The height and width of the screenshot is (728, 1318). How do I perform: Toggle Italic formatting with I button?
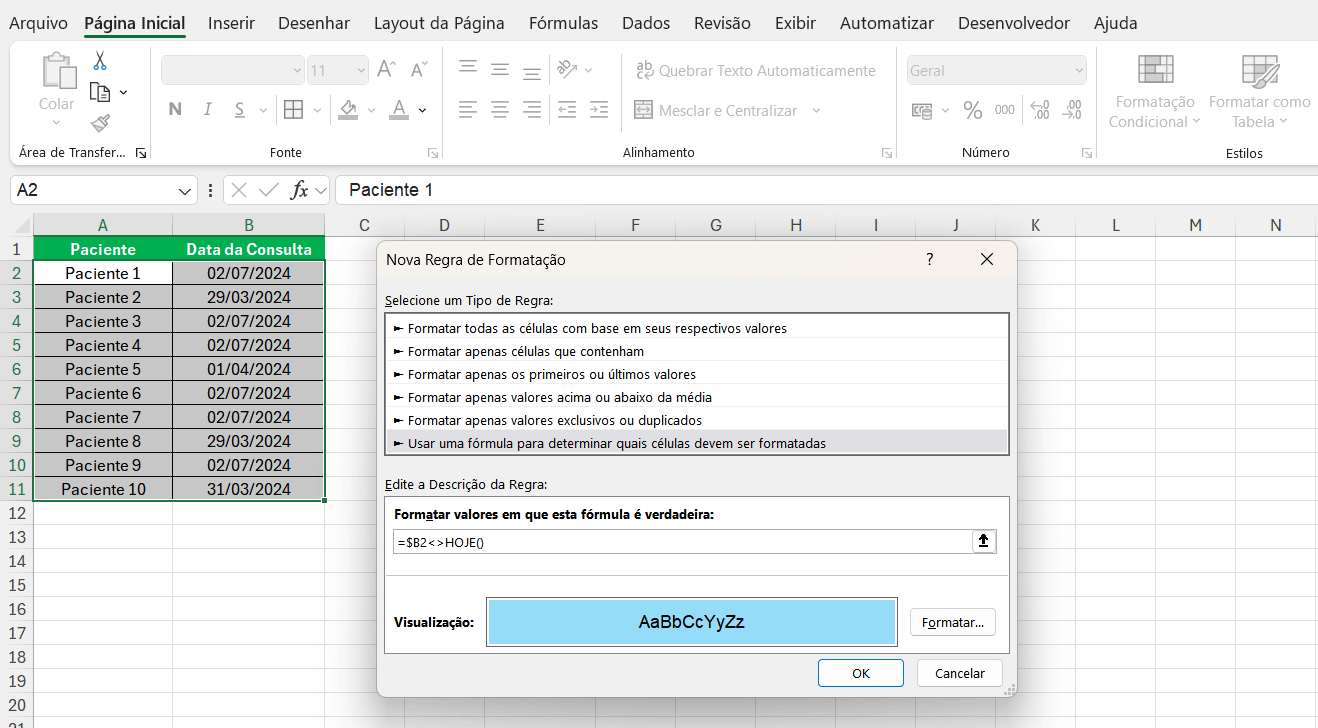tap(208, 110)
